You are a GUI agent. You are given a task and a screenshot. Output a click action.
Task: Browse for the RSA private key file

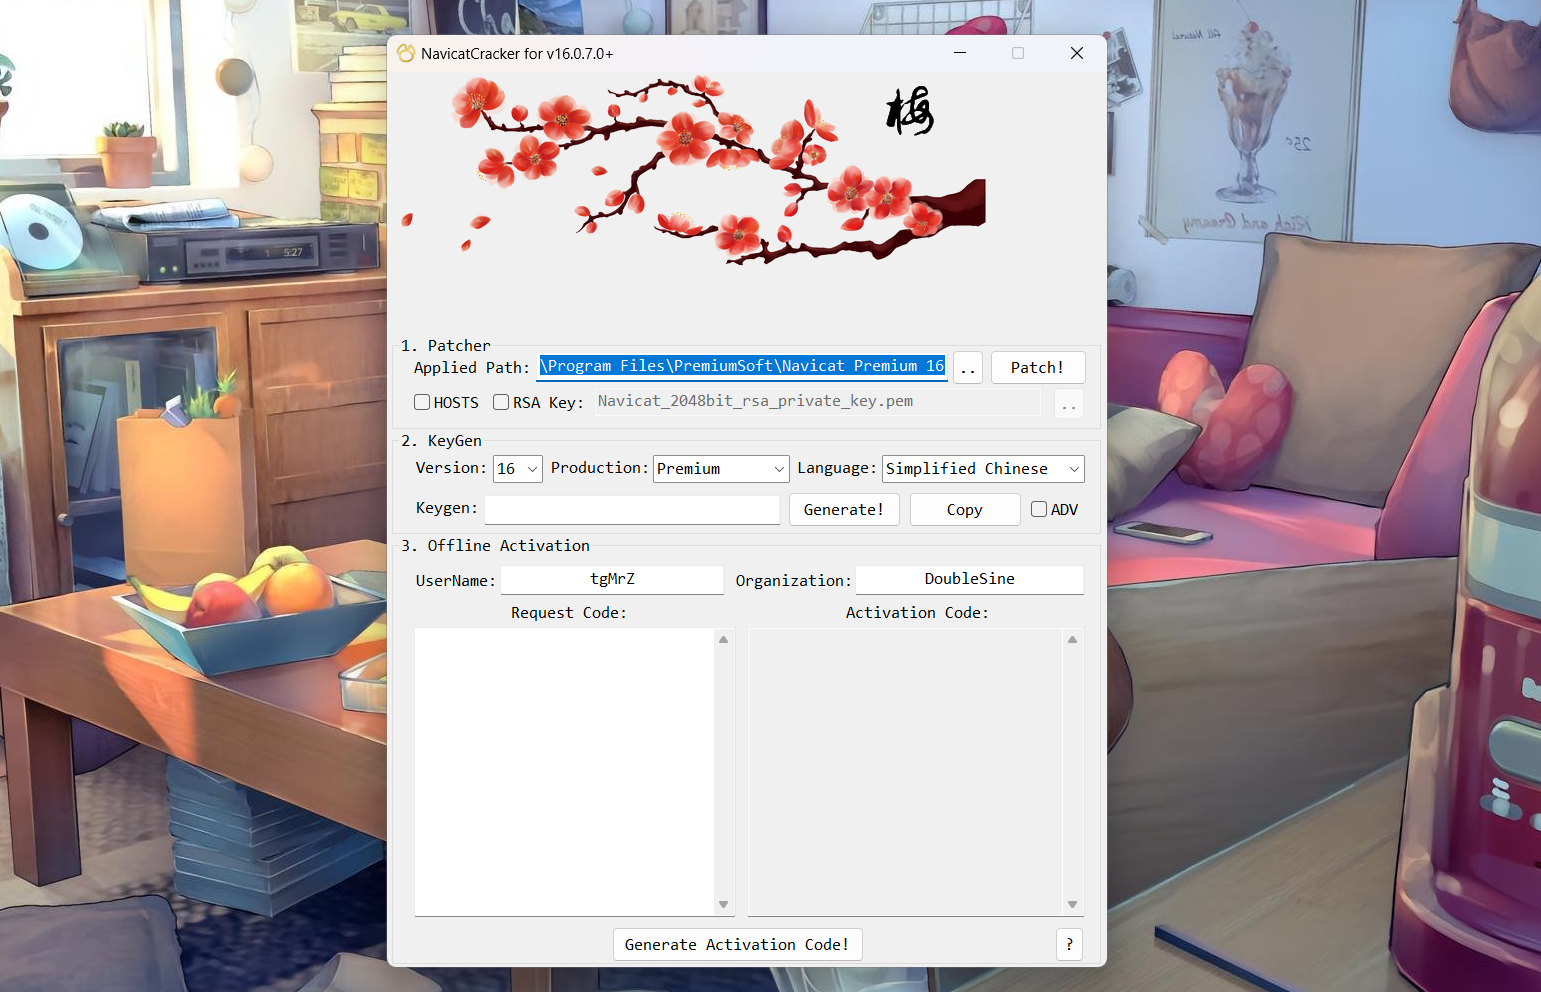point(1069,403)
